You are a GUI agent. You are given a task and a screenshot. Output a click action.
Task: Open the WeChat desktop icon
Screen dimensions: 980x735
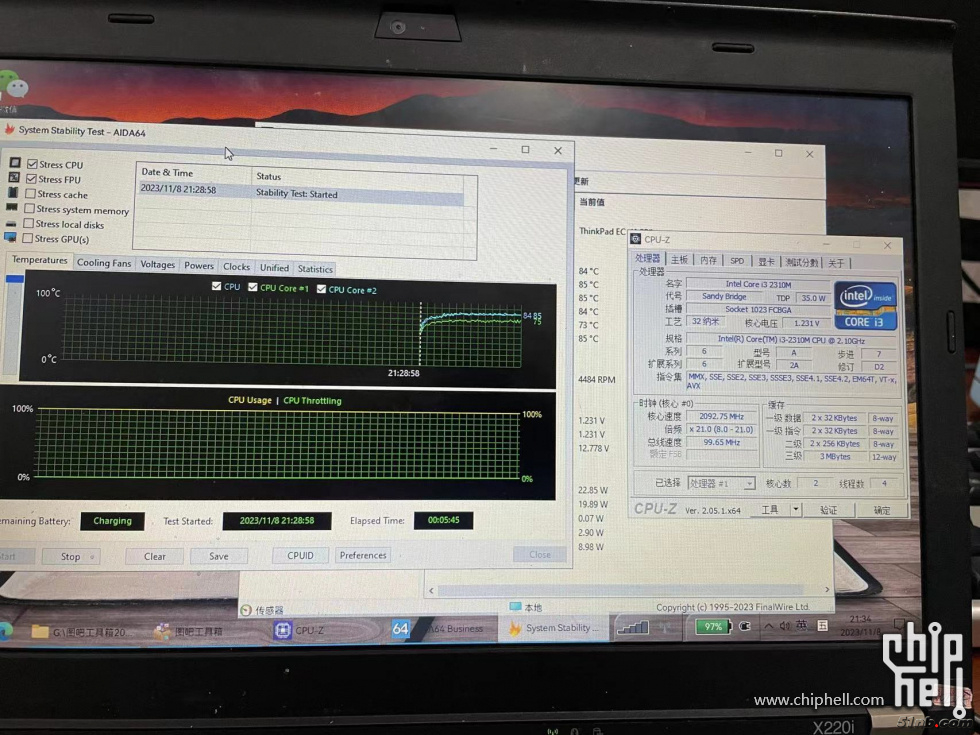pyautogui.click(x=13, y=86)
